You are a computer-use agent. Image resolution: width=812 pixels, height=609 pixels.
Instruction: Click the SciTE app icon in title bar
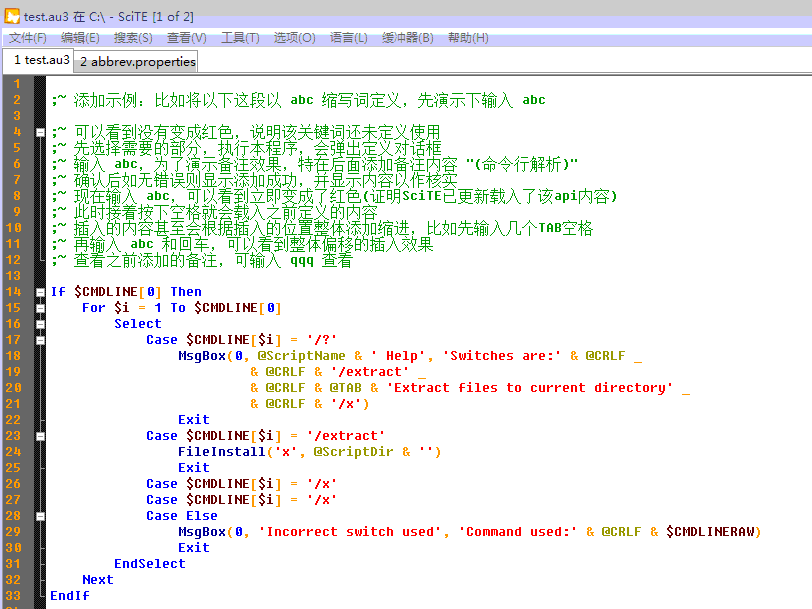(12, 16)
